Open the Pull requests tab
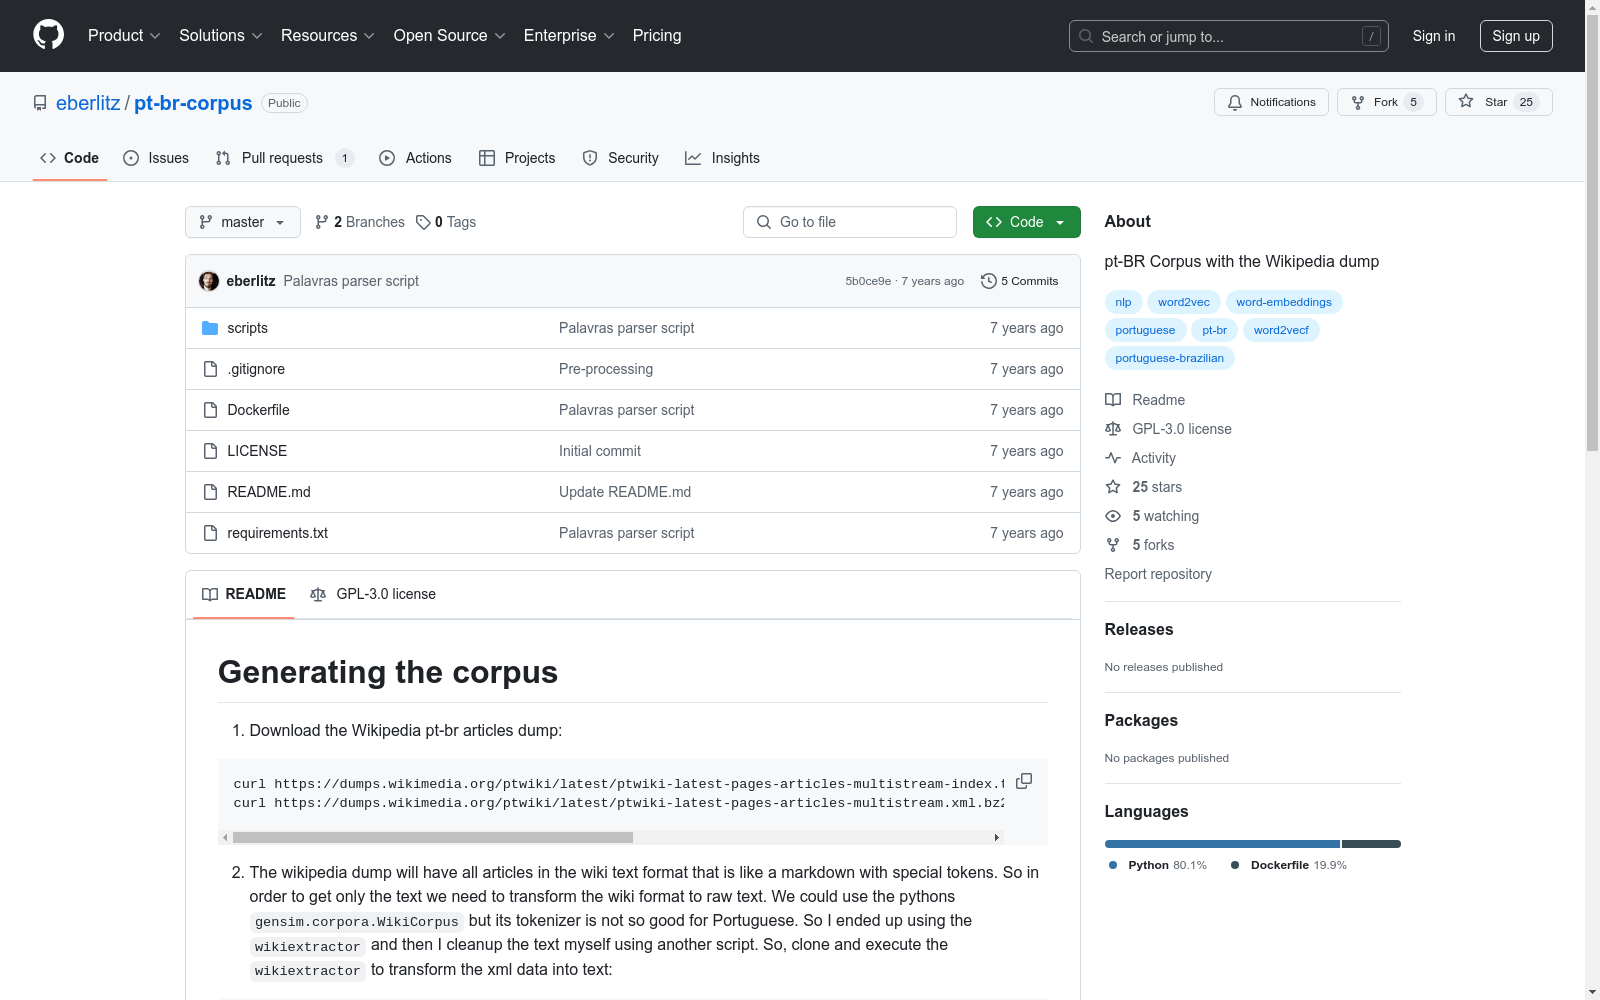 284,158
